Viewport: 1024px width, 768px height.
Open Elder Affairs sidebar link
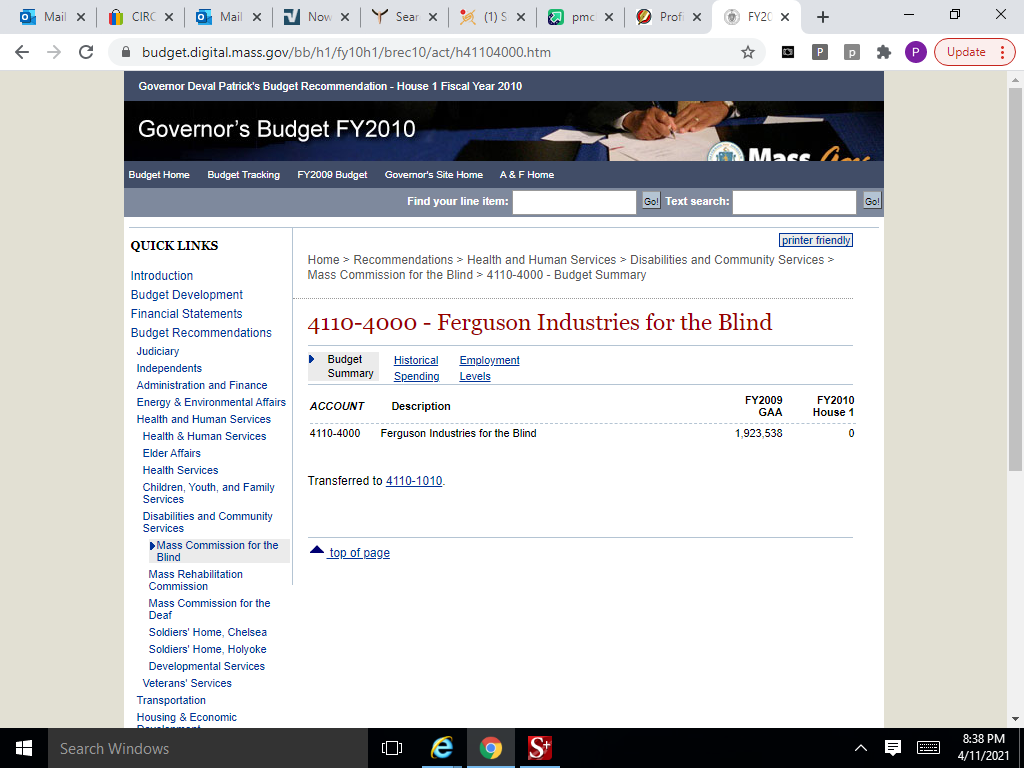[171, 453]
